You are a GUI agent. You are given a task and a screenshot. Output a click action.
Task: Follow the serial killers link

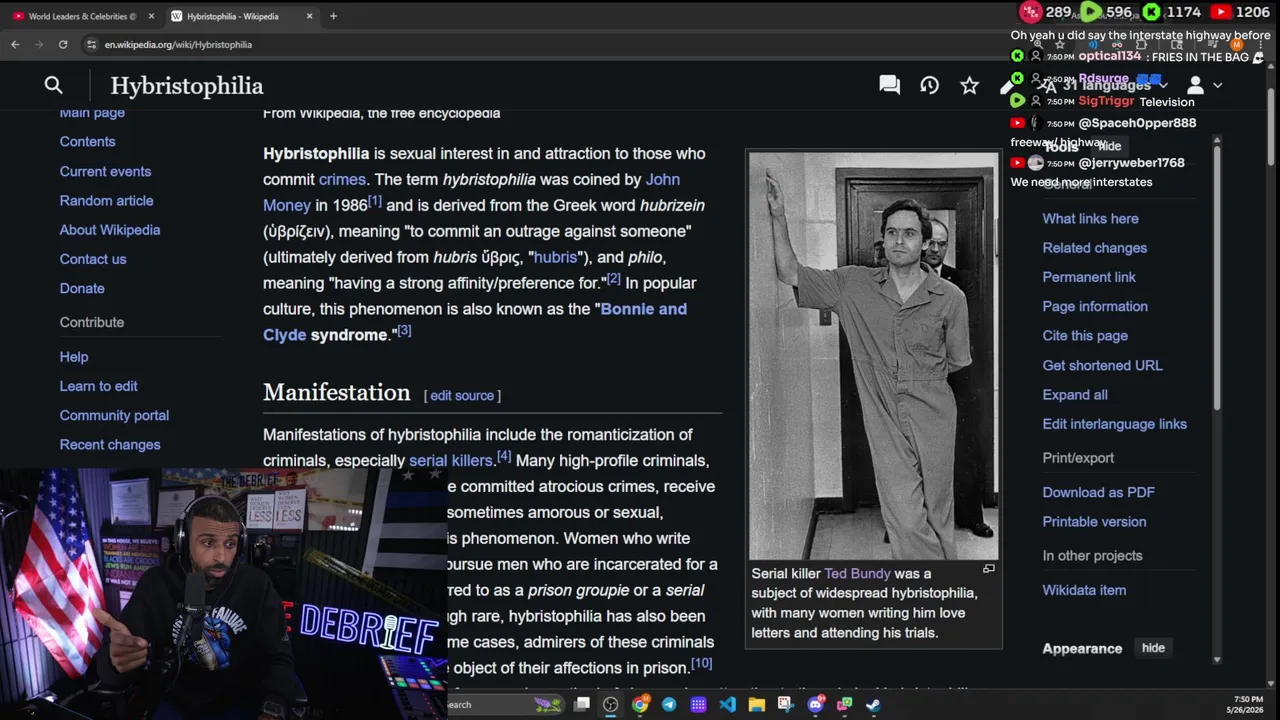(451, 461)
